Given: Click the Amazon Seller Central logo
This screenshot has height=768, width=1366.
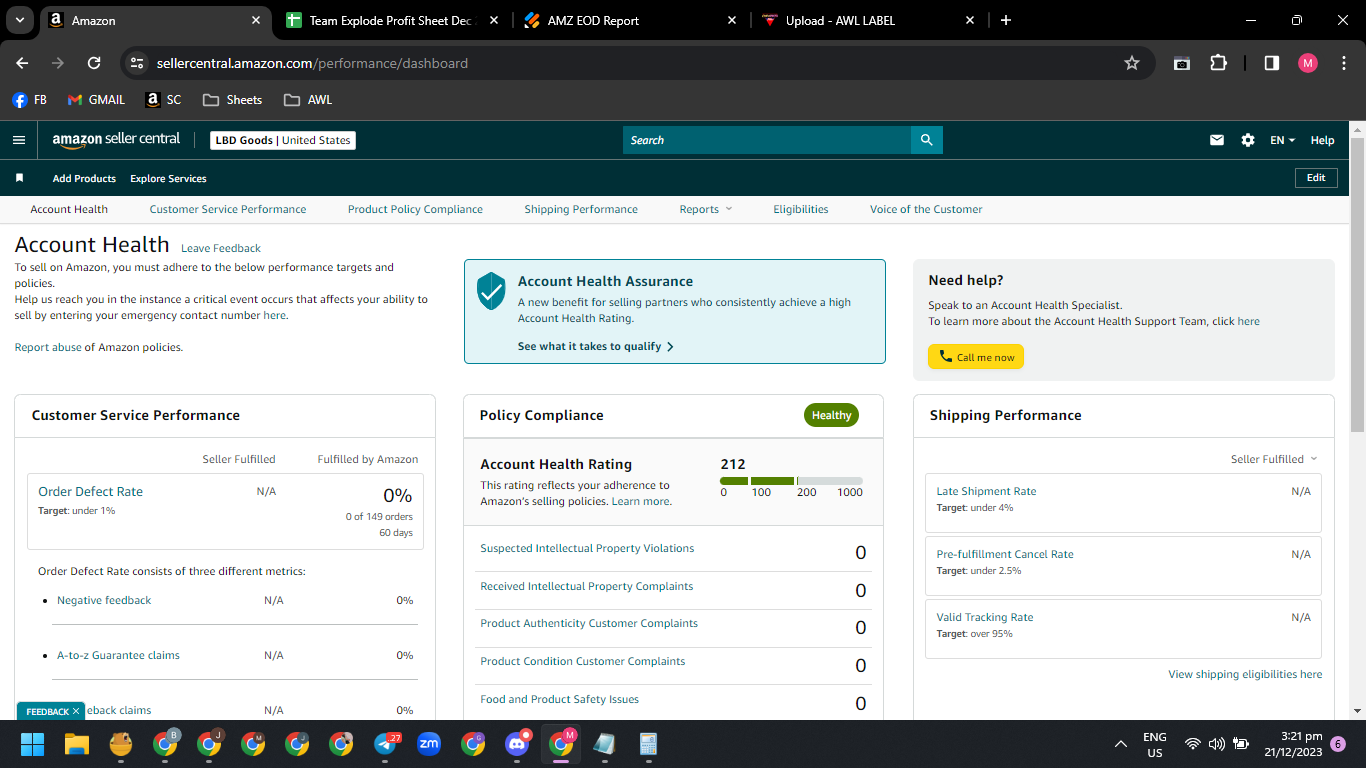Looking at the screenshot, I should [x=116, y=140].
